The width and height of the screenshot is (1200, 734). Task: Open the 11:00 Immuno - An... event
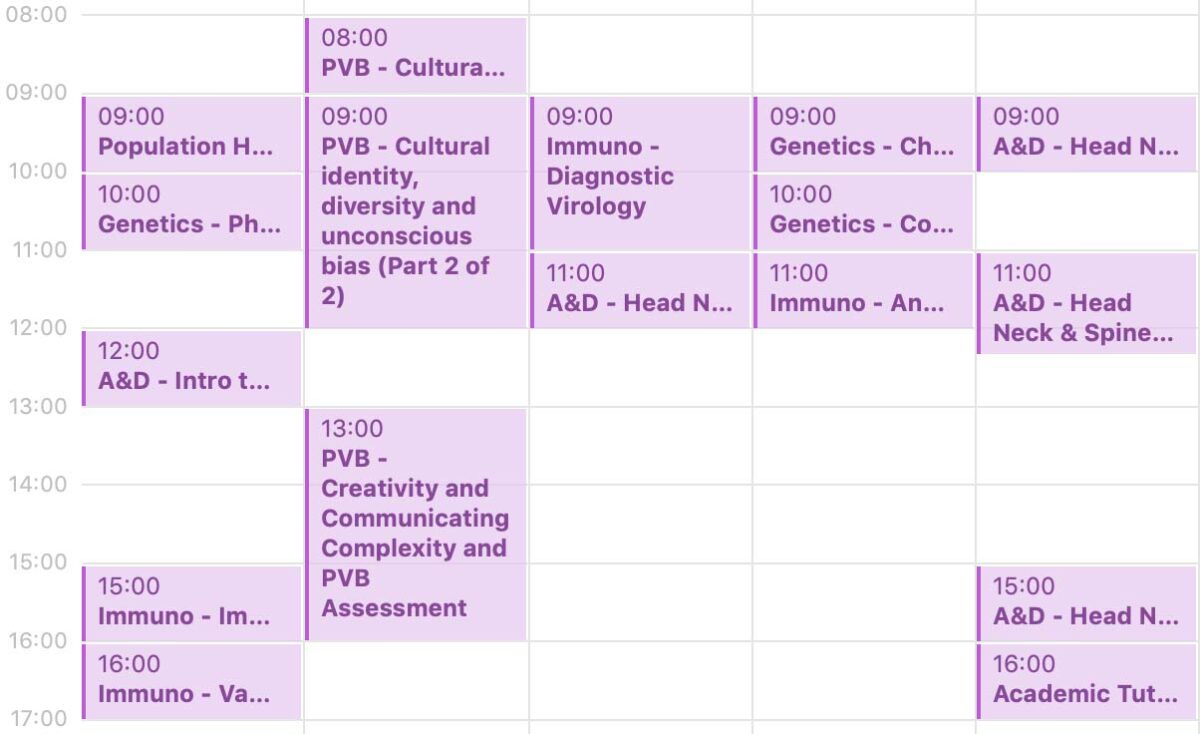pyautogui.click(x=863, y=290)
